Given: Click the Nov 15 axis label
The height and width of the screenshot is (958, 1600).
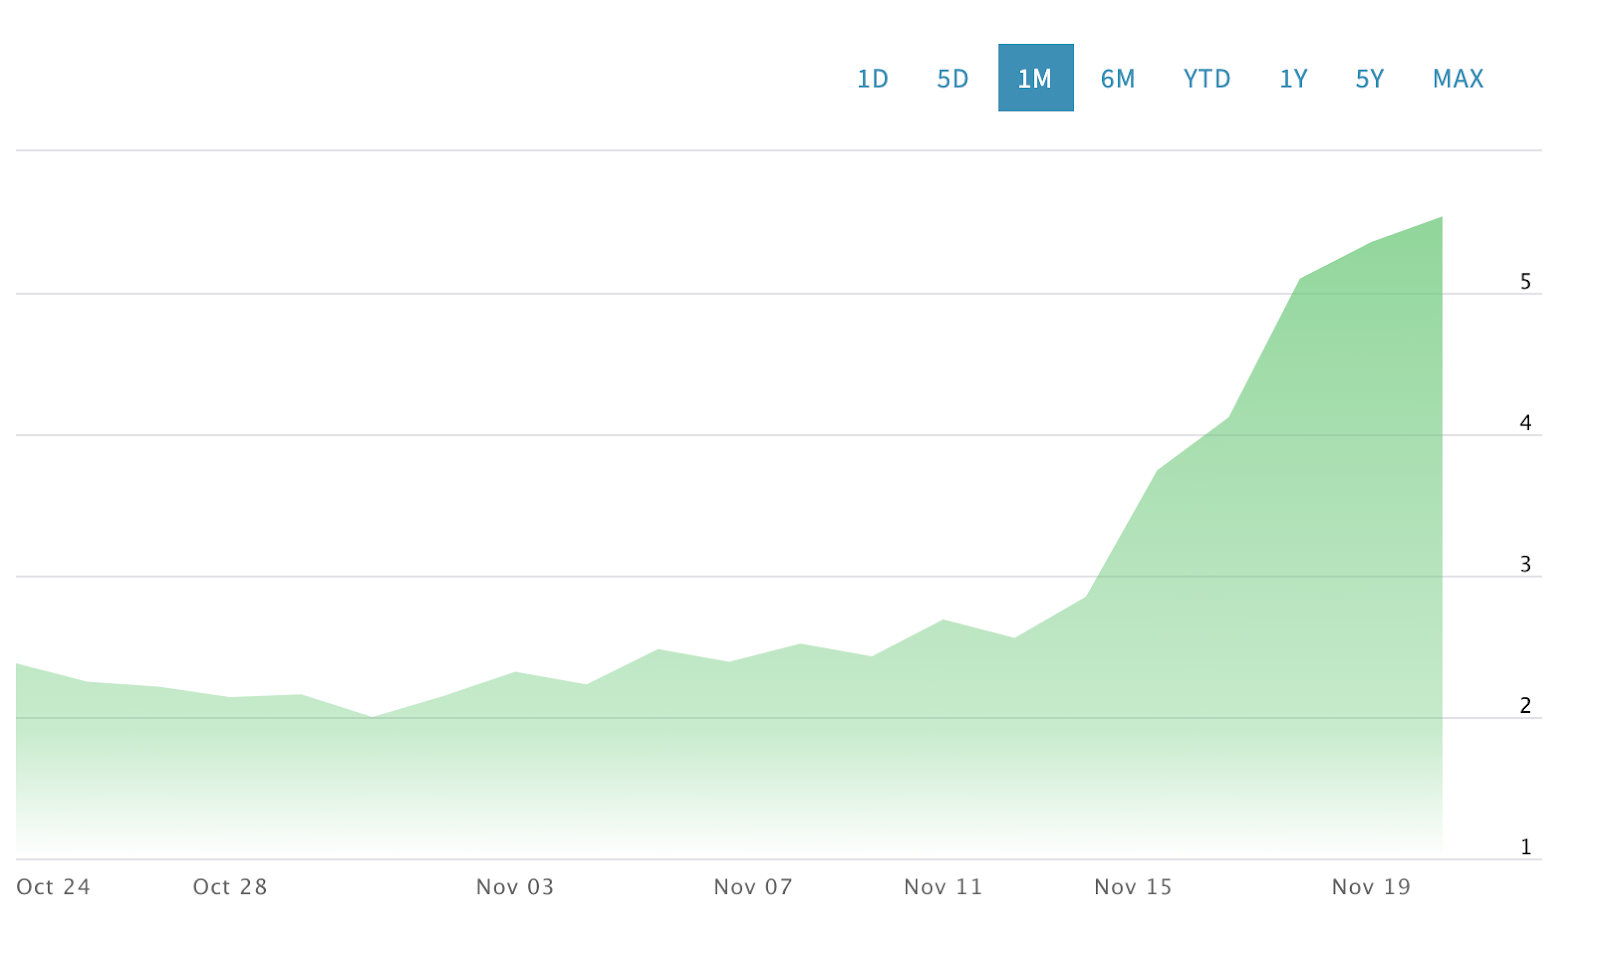Looking at the screenshot, I should (x=1133, y=887).
